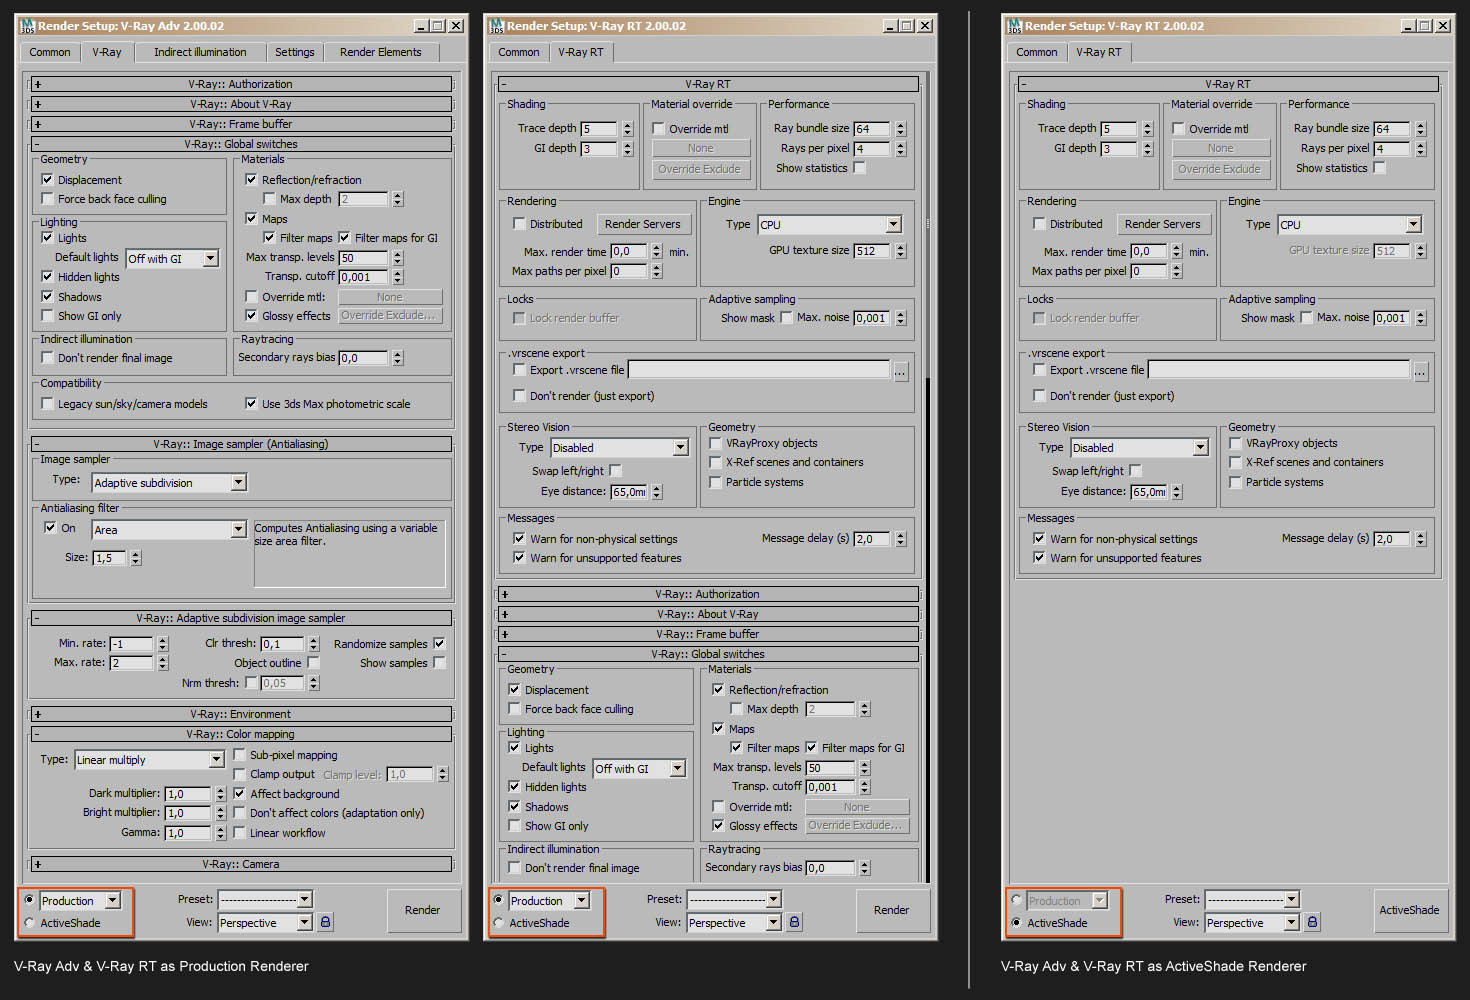
Task: Open Color mapping Type dropdown (Linear multiply)
Action: (x=149, y=760)
